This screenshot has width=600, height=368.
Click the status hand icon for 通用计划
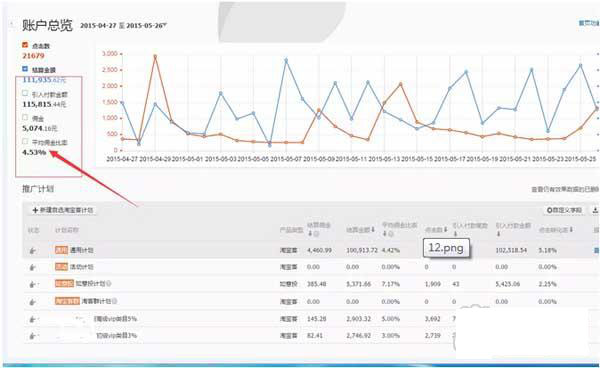point(33,251)
